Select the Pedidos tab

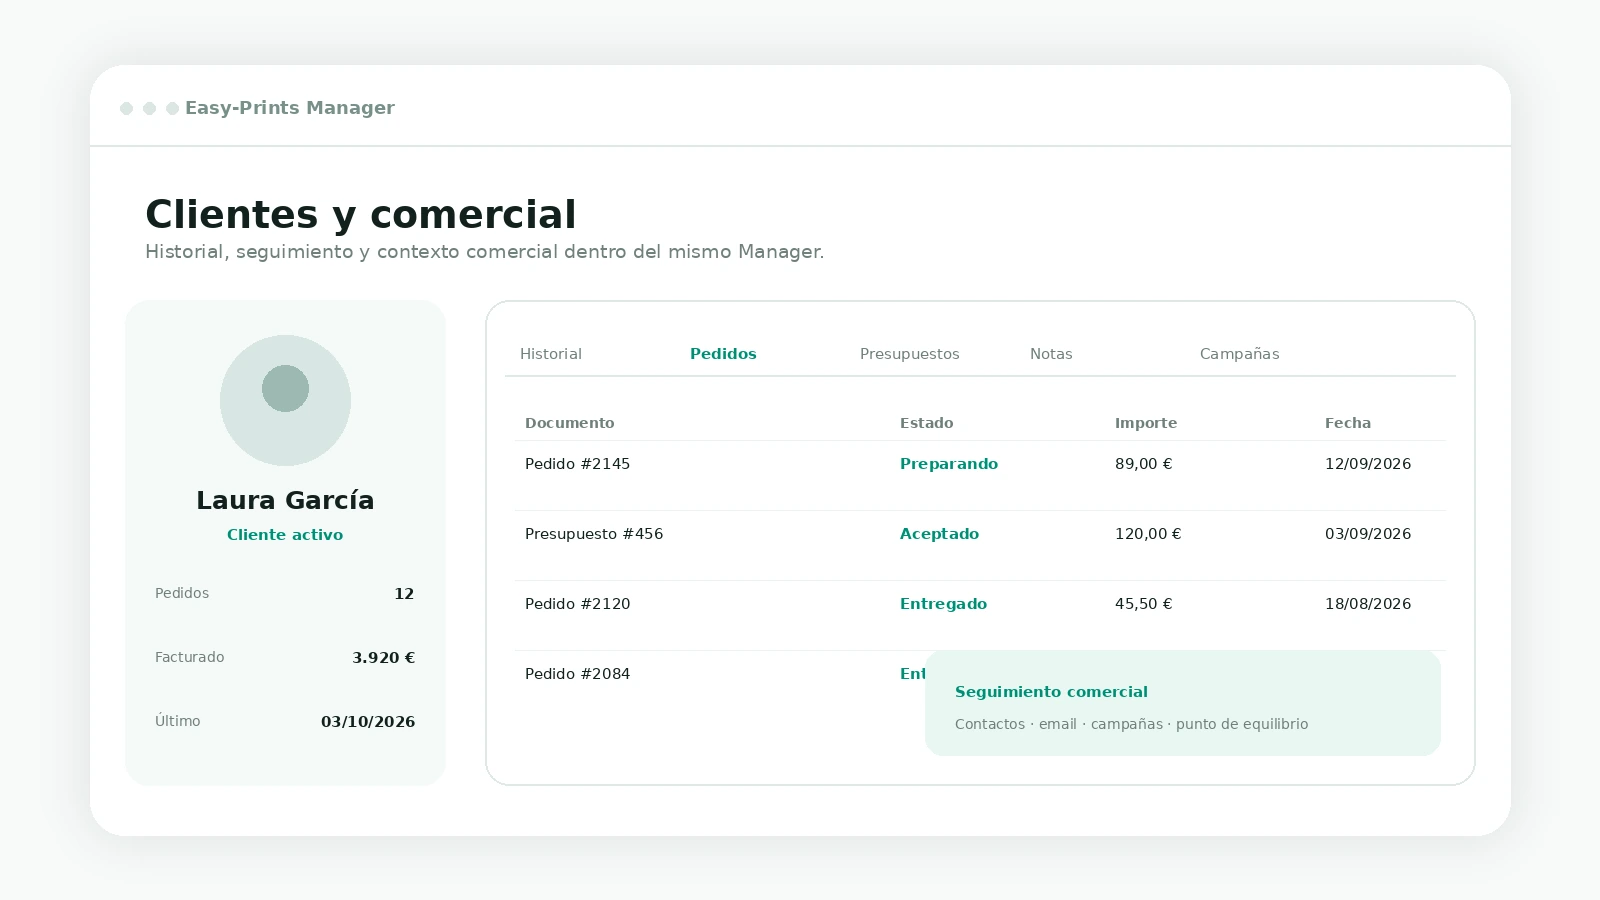(723, 354)
